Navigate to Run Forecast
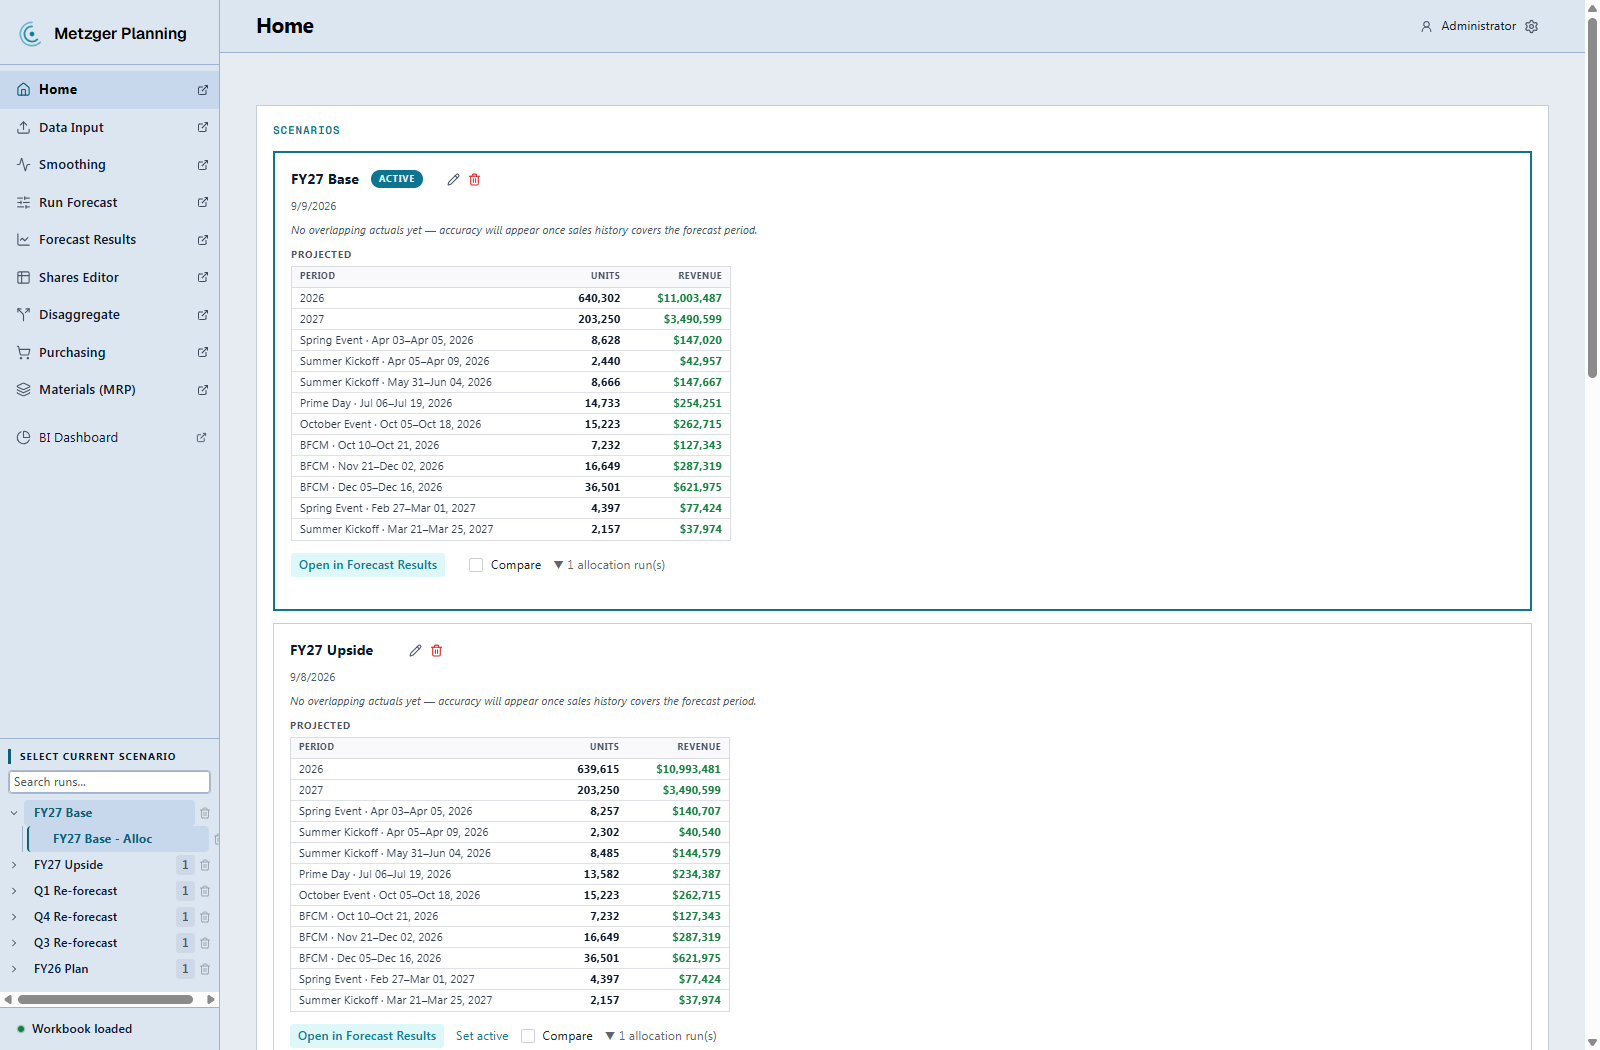The height and width of the screenshot is (1050, 1600). point(109,202)
